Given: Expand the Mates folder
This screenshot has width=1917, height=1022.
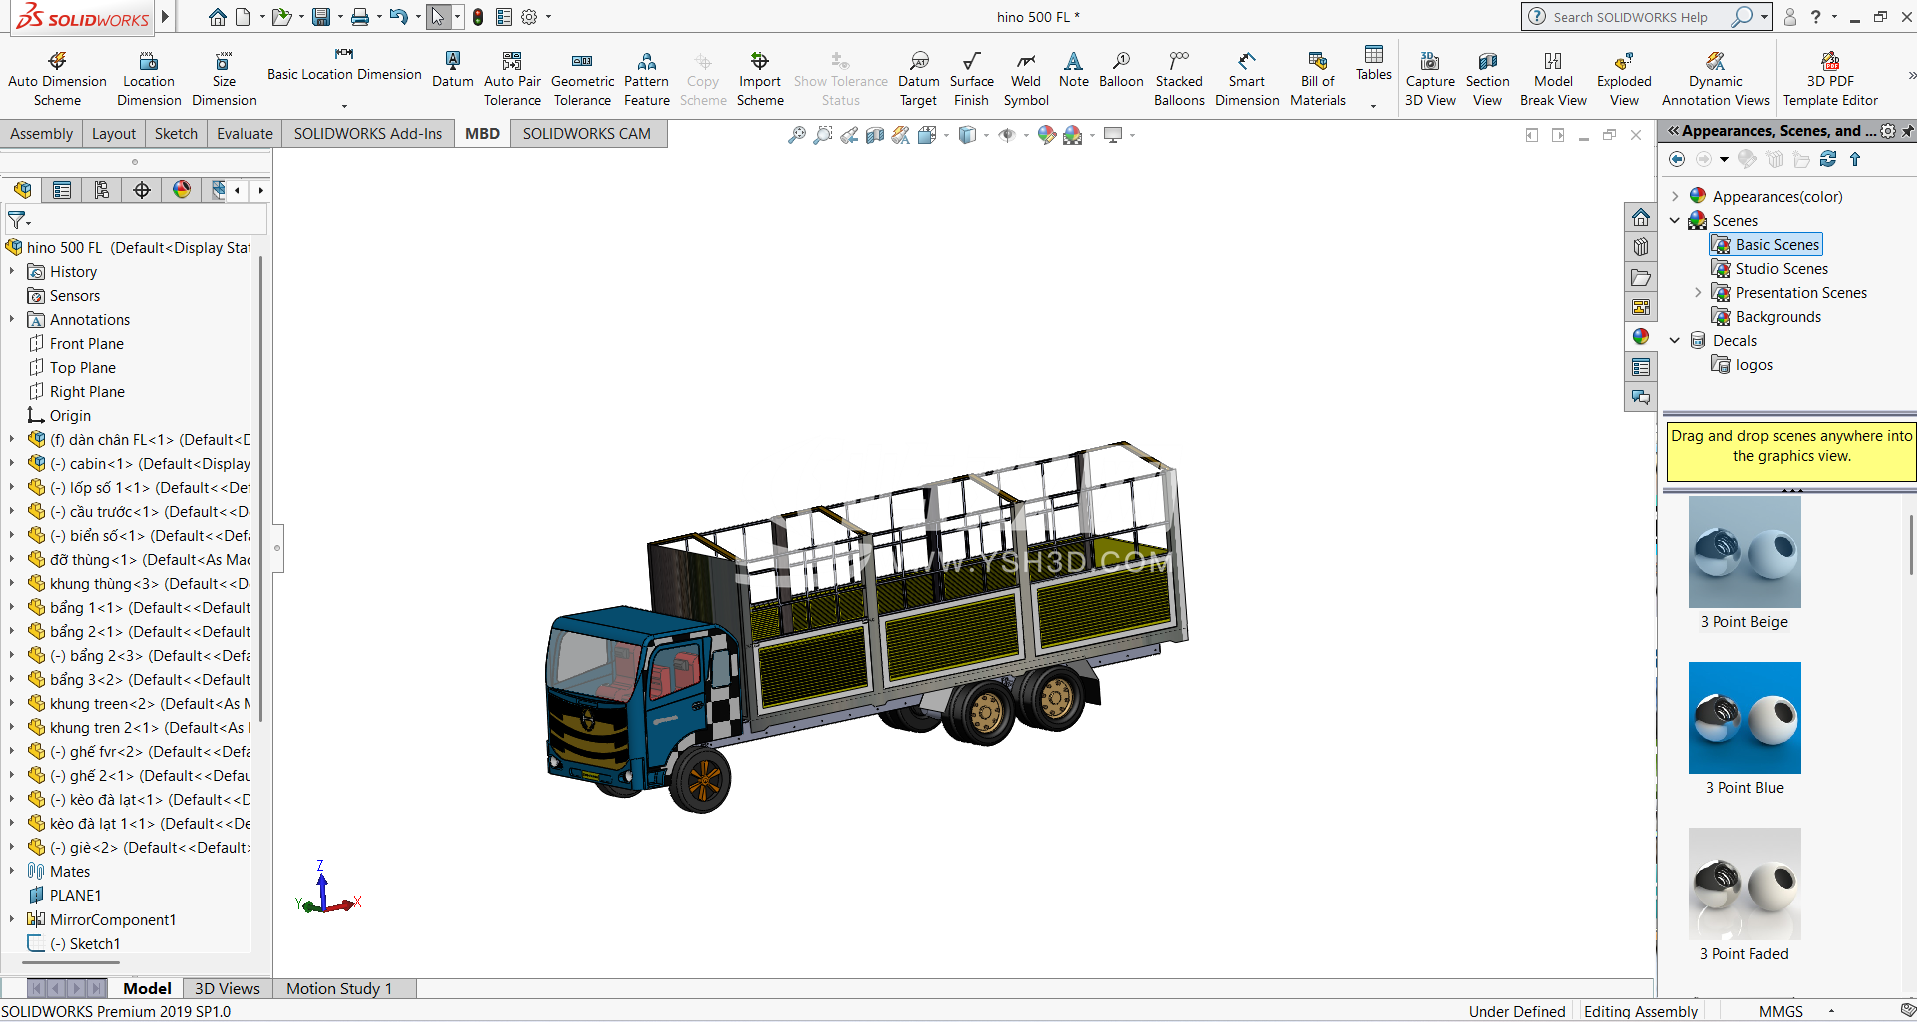Looking at the screenshot, I should [12, 871].
